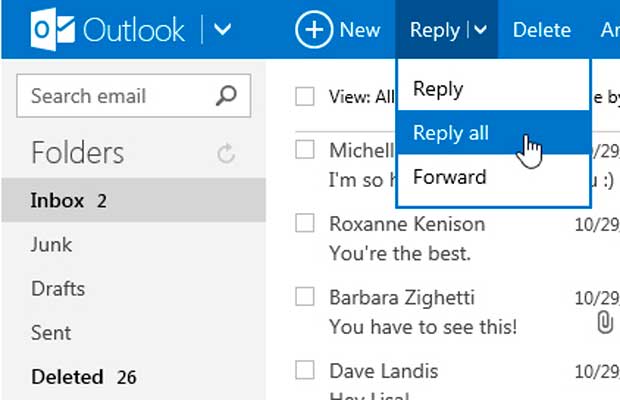The width and height of the screenshot is (620, 400).
Task: Refresh folders with the circular arrow icon
Action: [x=226, y=153]
